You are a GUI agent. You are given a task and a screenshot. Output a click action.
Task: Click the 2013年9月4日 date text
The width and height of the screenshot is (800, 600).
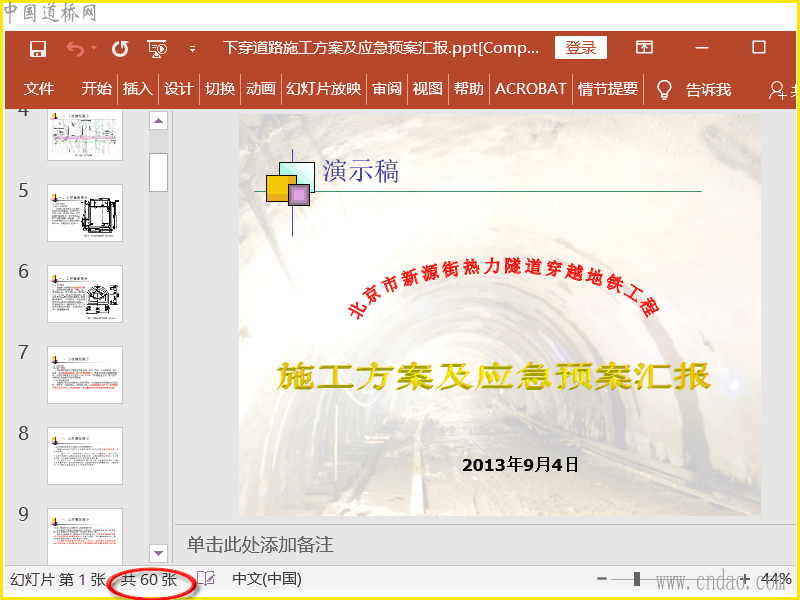pyautogui.click(x=520, y=465)
